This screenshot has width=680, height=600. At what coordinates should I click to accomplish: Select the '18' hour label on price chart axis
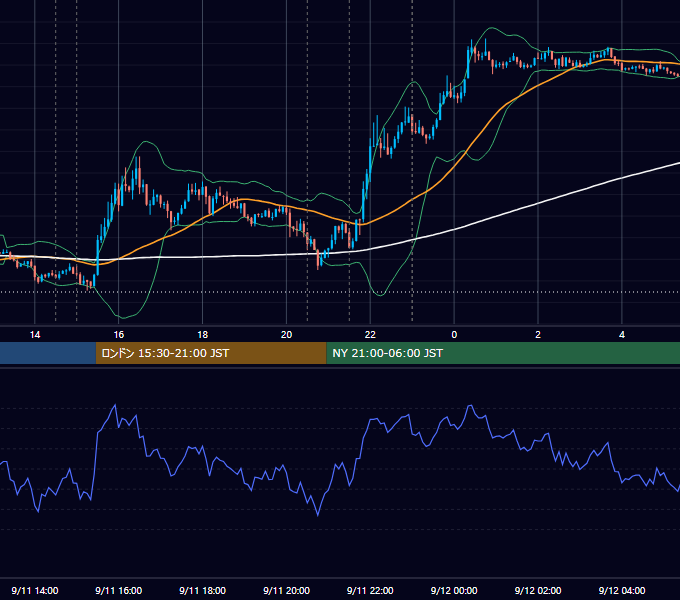203,335
